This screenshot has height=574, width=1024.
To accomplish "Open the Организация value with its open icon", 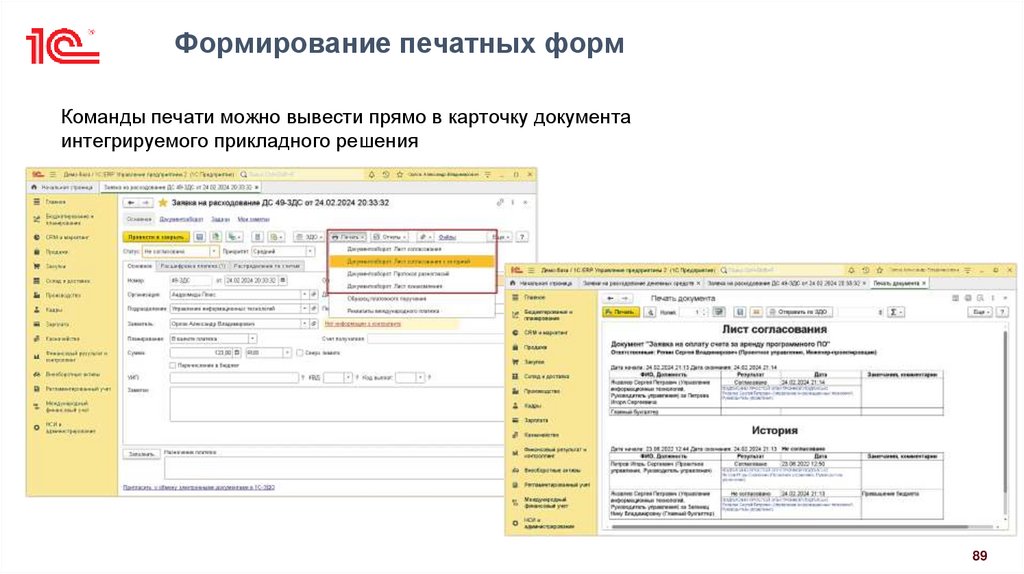I will [314, 295].
